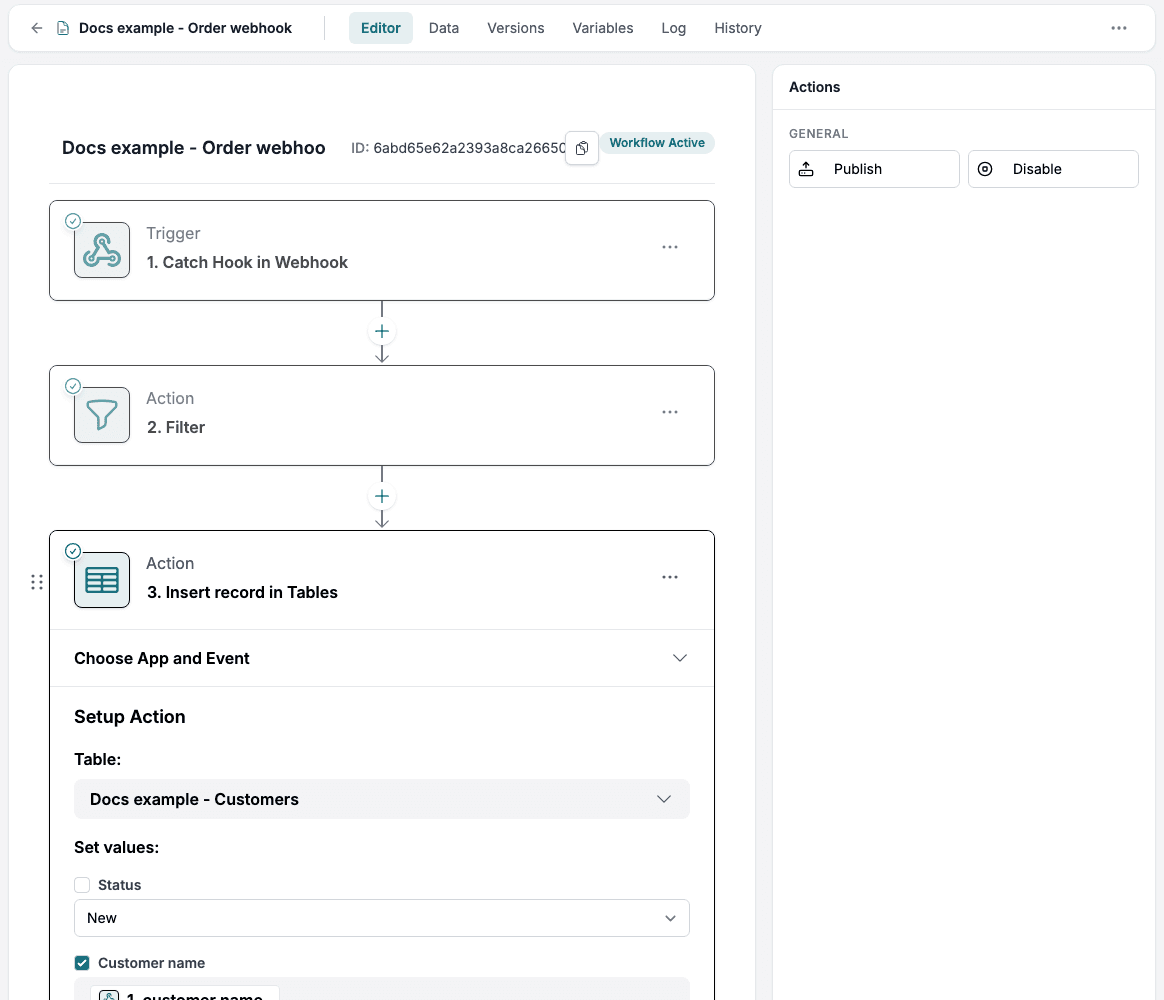Add a step after the Filter action
The width and height of the screenshot is (1164, 1000).
(x=382, y=496)
